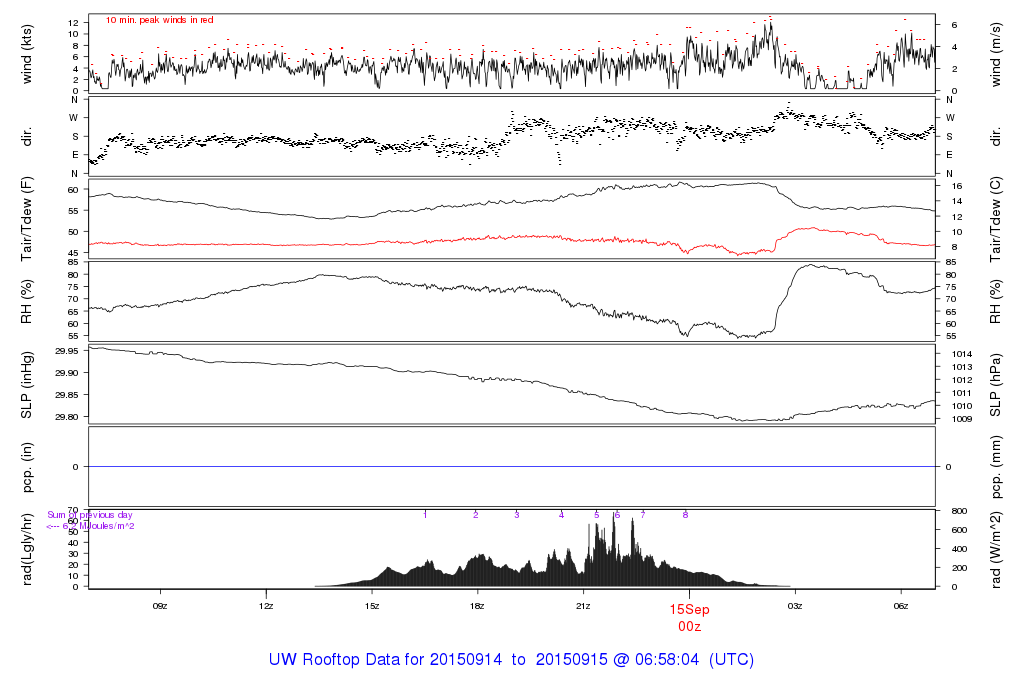The image size is (1024, 700).
Task: Click the red '00z' time label
Action: (x=689, y=626)
